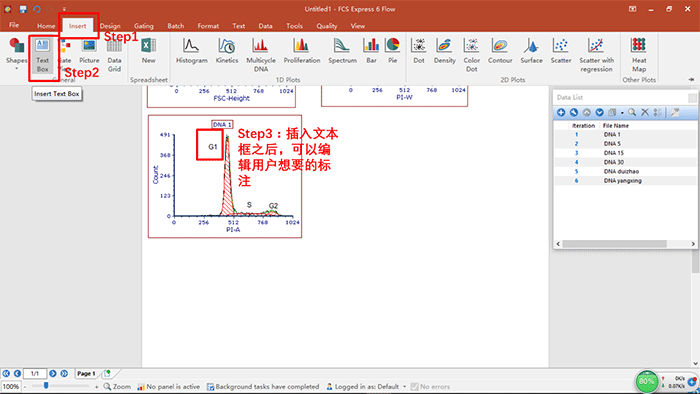Go to the next page arrow

pyautogui.click(x=53, y=373)
